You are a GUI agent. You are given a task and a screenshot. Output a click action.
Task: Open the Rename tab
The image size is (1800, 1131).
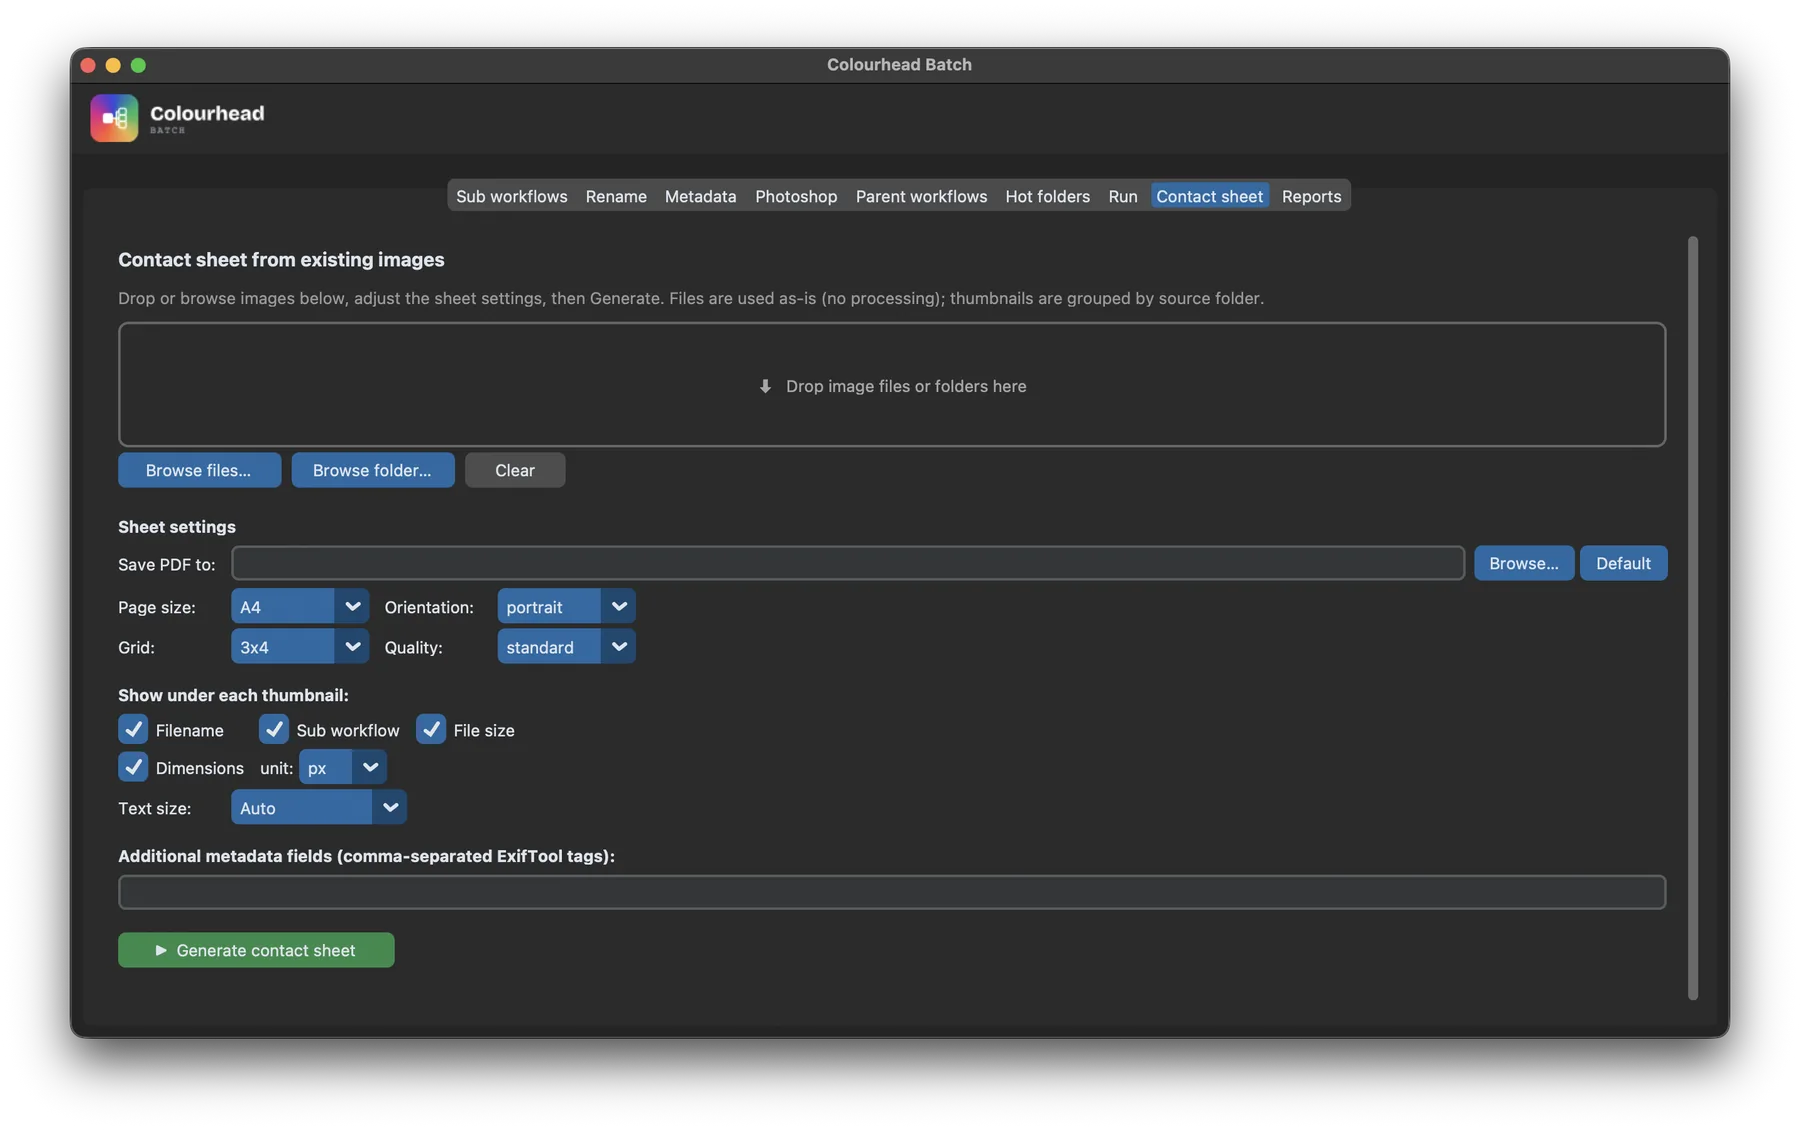[616, 196]
